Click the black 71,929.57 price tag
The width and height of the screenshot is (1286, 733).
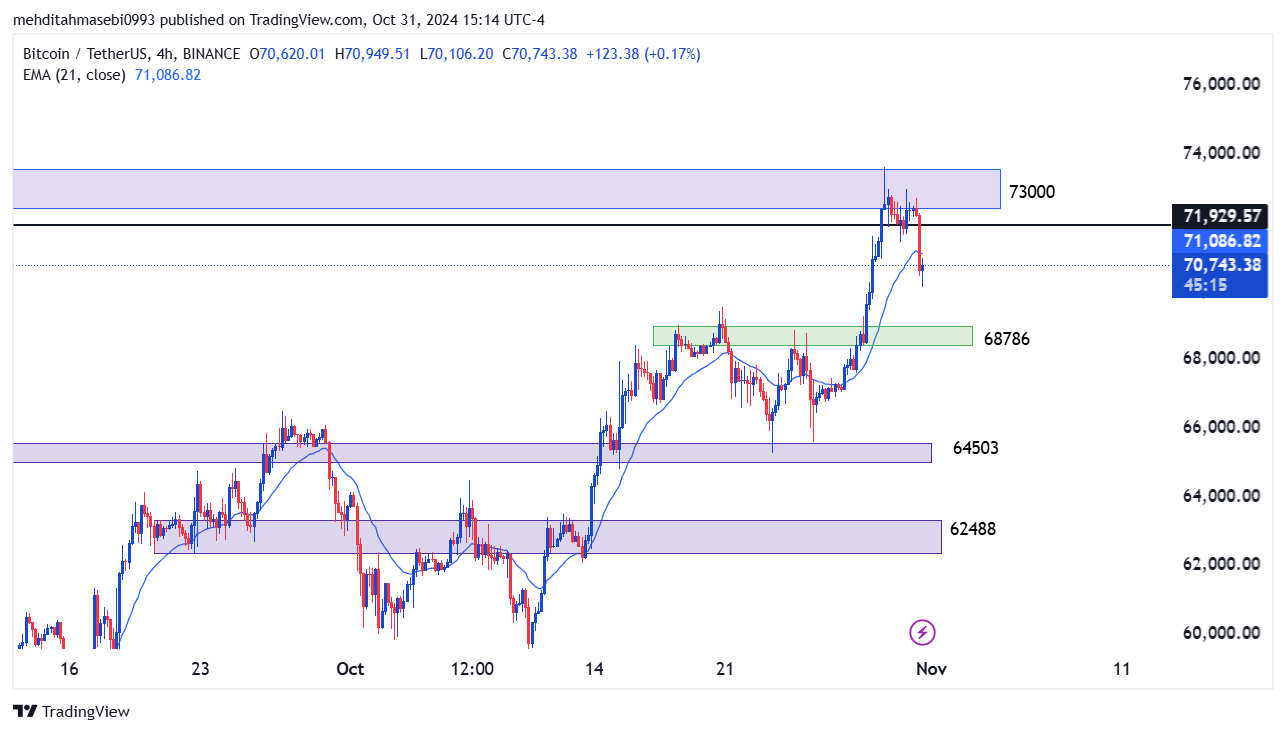[x=1219, y=216]
